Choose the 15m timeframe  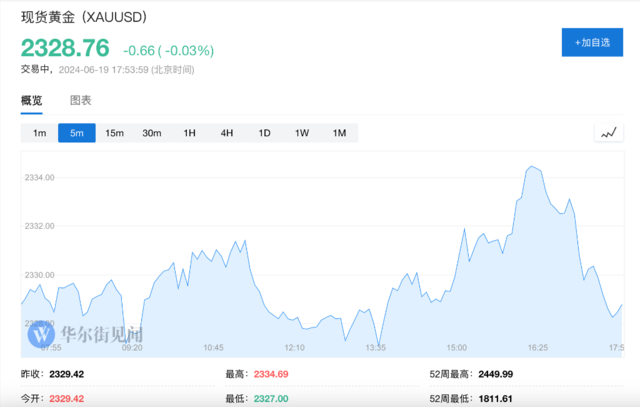[114, 133]
